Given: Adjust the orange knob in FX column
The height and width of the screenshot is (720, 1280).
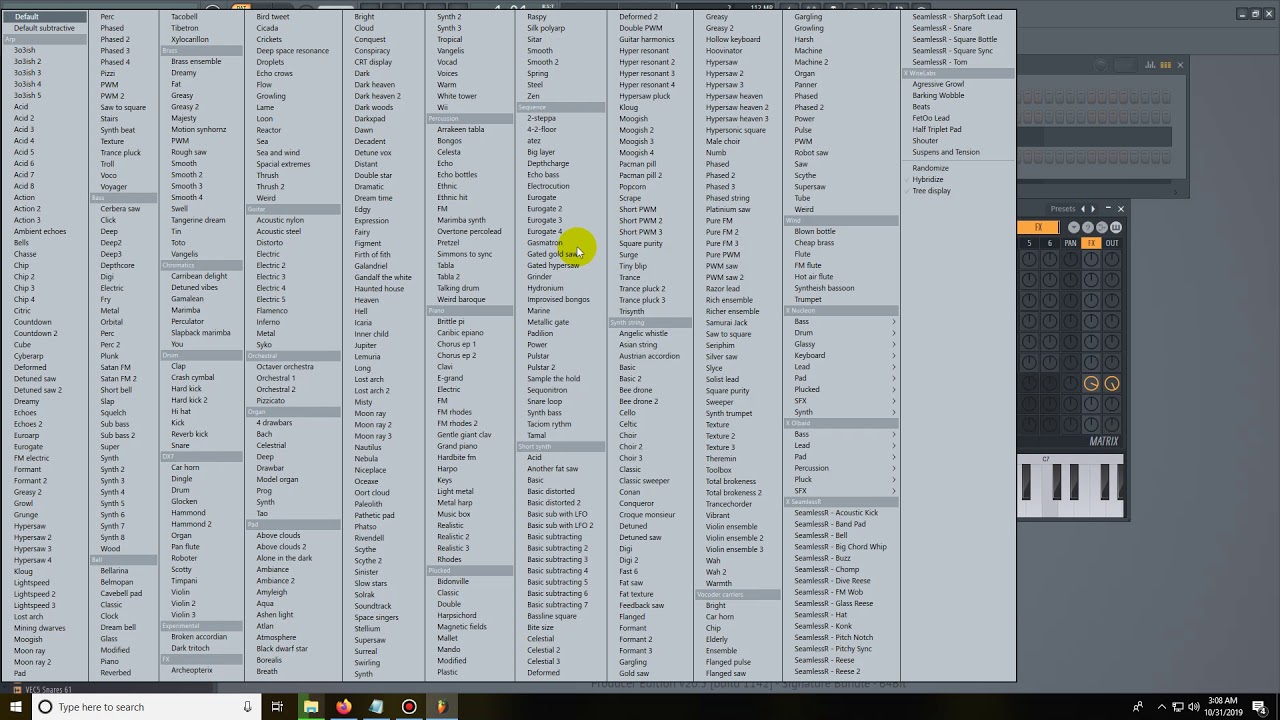Looking at the screenshot, I should (x=1091, y=384).
